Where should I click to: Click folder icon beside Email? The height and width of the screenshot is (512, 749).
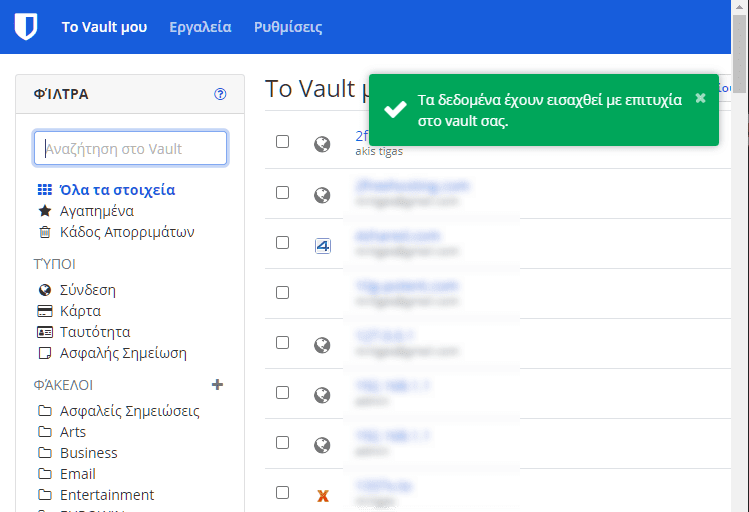tap(45, 474)
